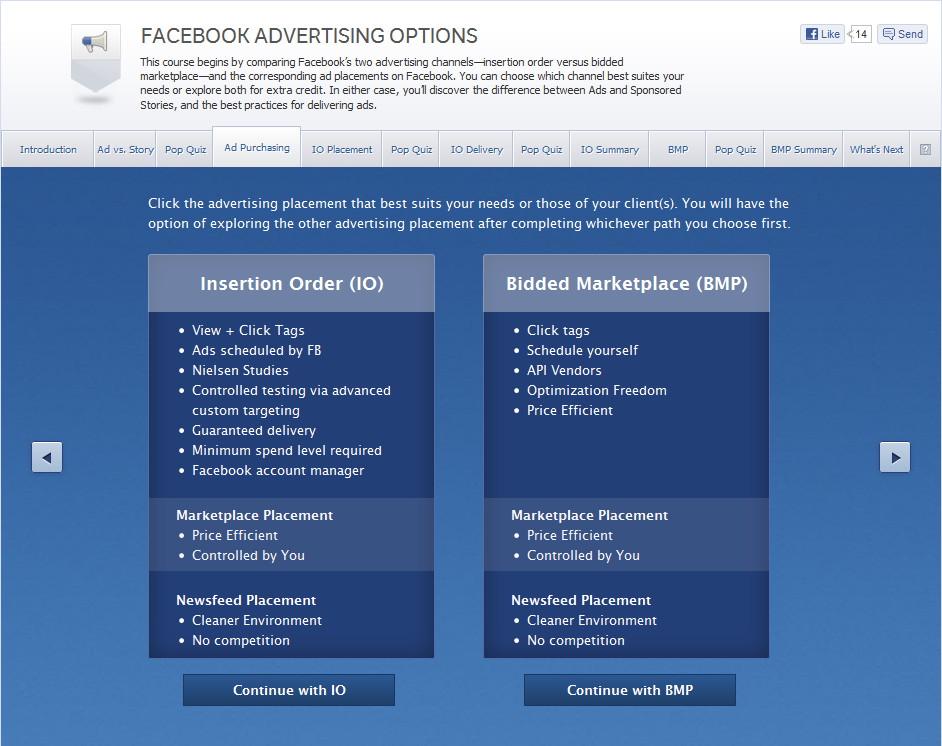This screenshot has height=746, width=942.
Task: Click 'No competition' bullet in IO panel
Action: tap(241, 640)
